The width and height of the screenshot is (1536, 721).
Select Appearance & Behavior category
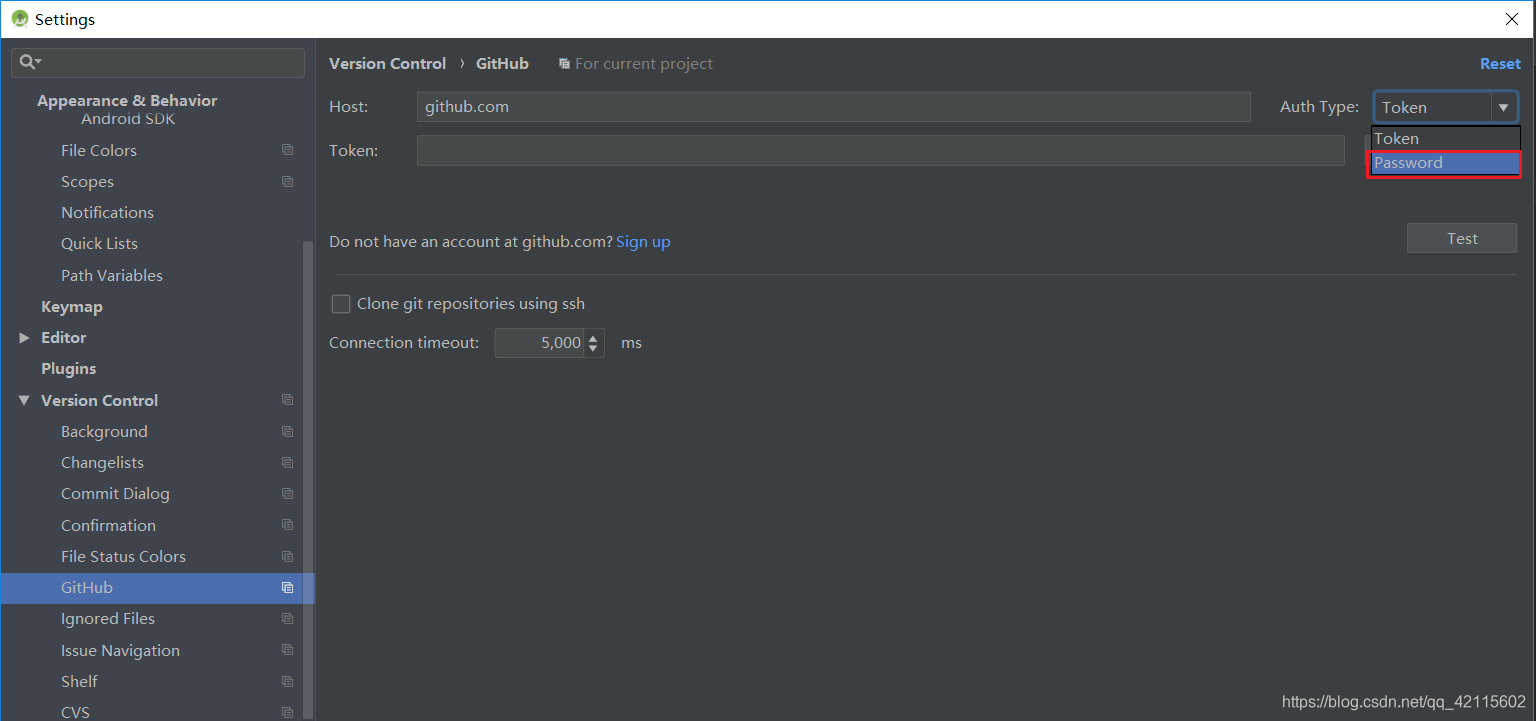point(127,101)
